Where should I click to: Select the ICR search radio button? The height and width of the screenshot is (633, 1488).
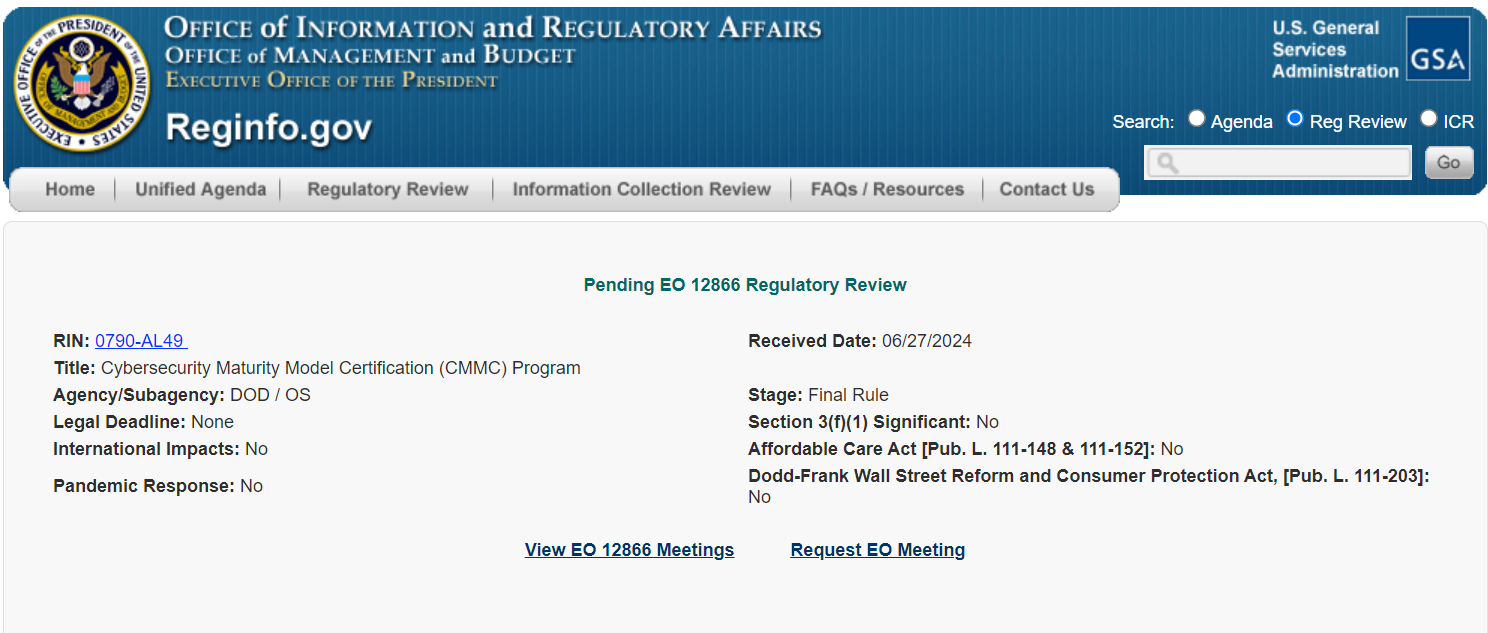pyautogui.click(x=1428, y=117)
